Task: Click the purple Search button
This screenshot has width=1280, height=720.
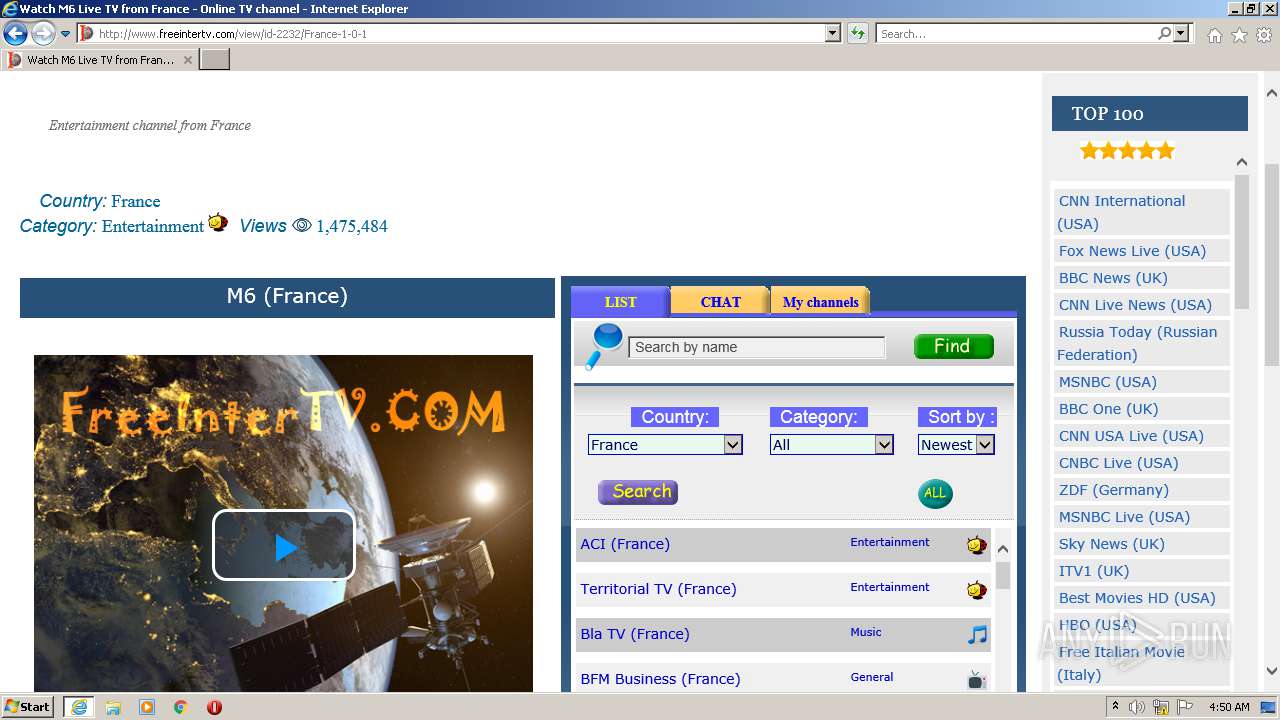Action: pyautogui.click(x=638, y=492)
